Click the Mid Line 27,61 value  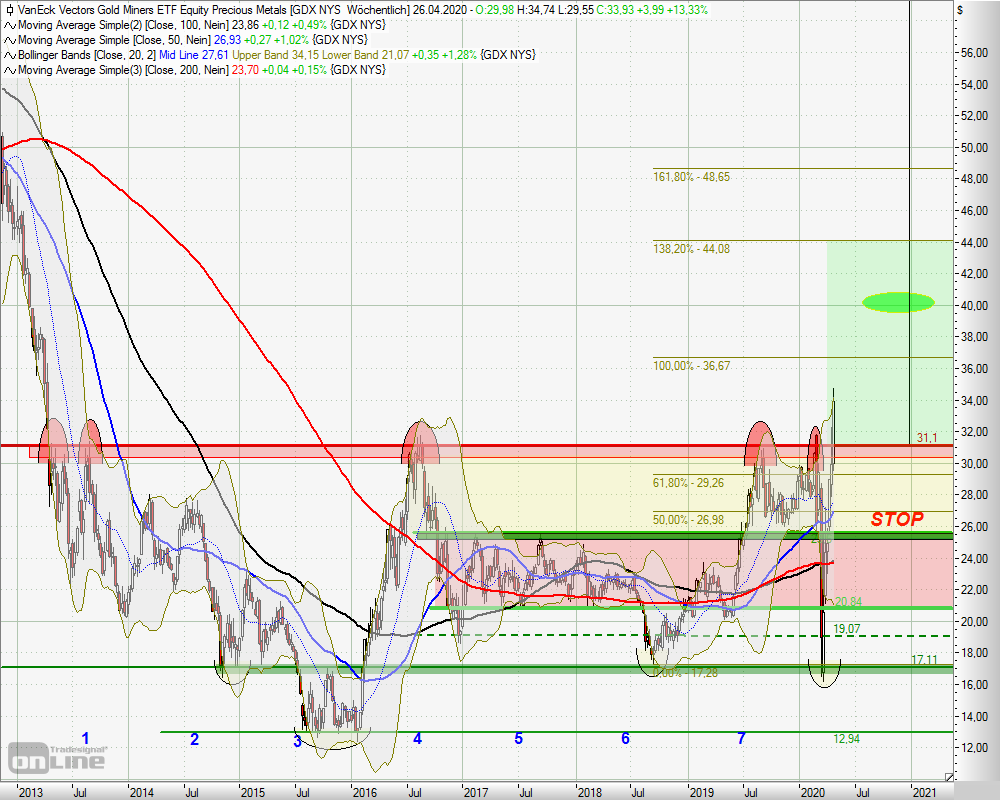coord(194,55)
